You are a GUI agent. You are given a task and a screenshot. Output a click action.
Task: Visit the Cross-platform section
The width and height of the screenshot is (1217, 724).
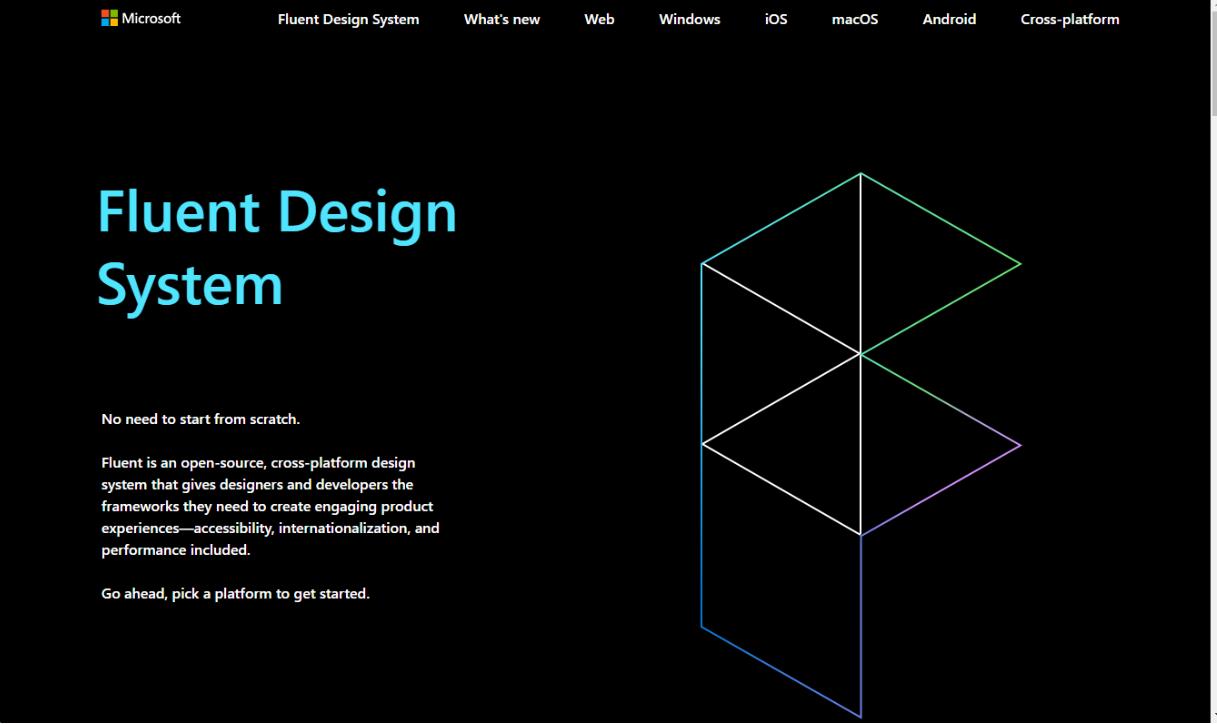1070,19
